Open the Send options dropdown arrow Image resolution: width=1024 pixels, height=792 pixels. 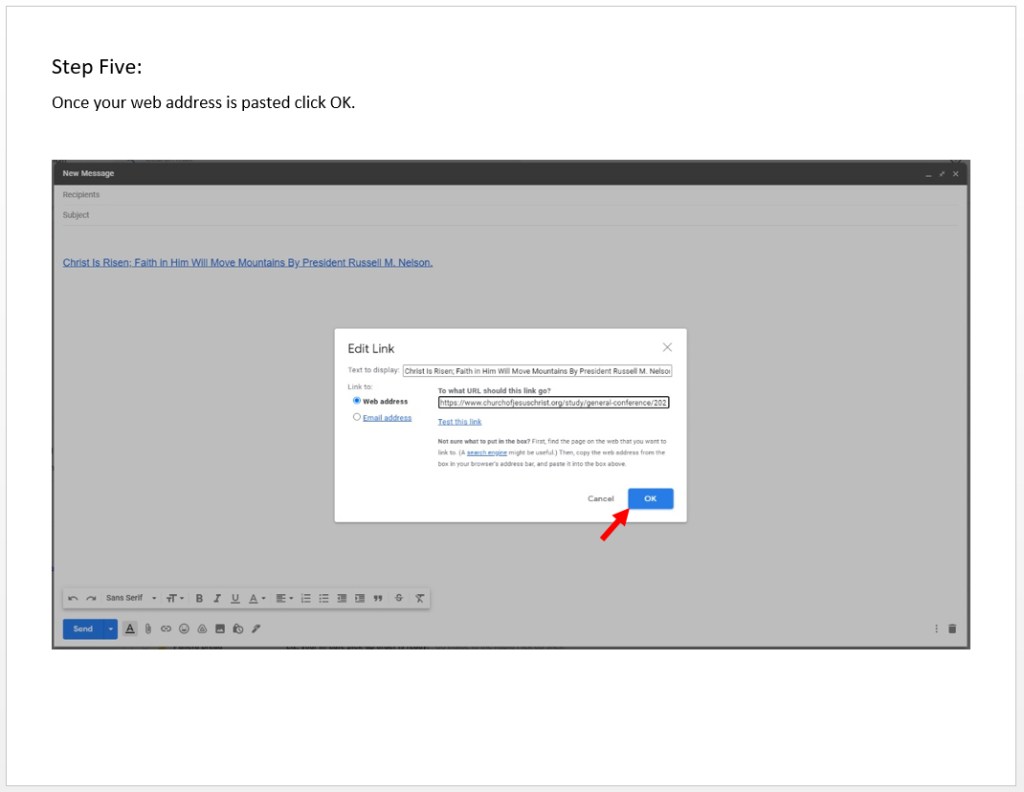[110, 629]
